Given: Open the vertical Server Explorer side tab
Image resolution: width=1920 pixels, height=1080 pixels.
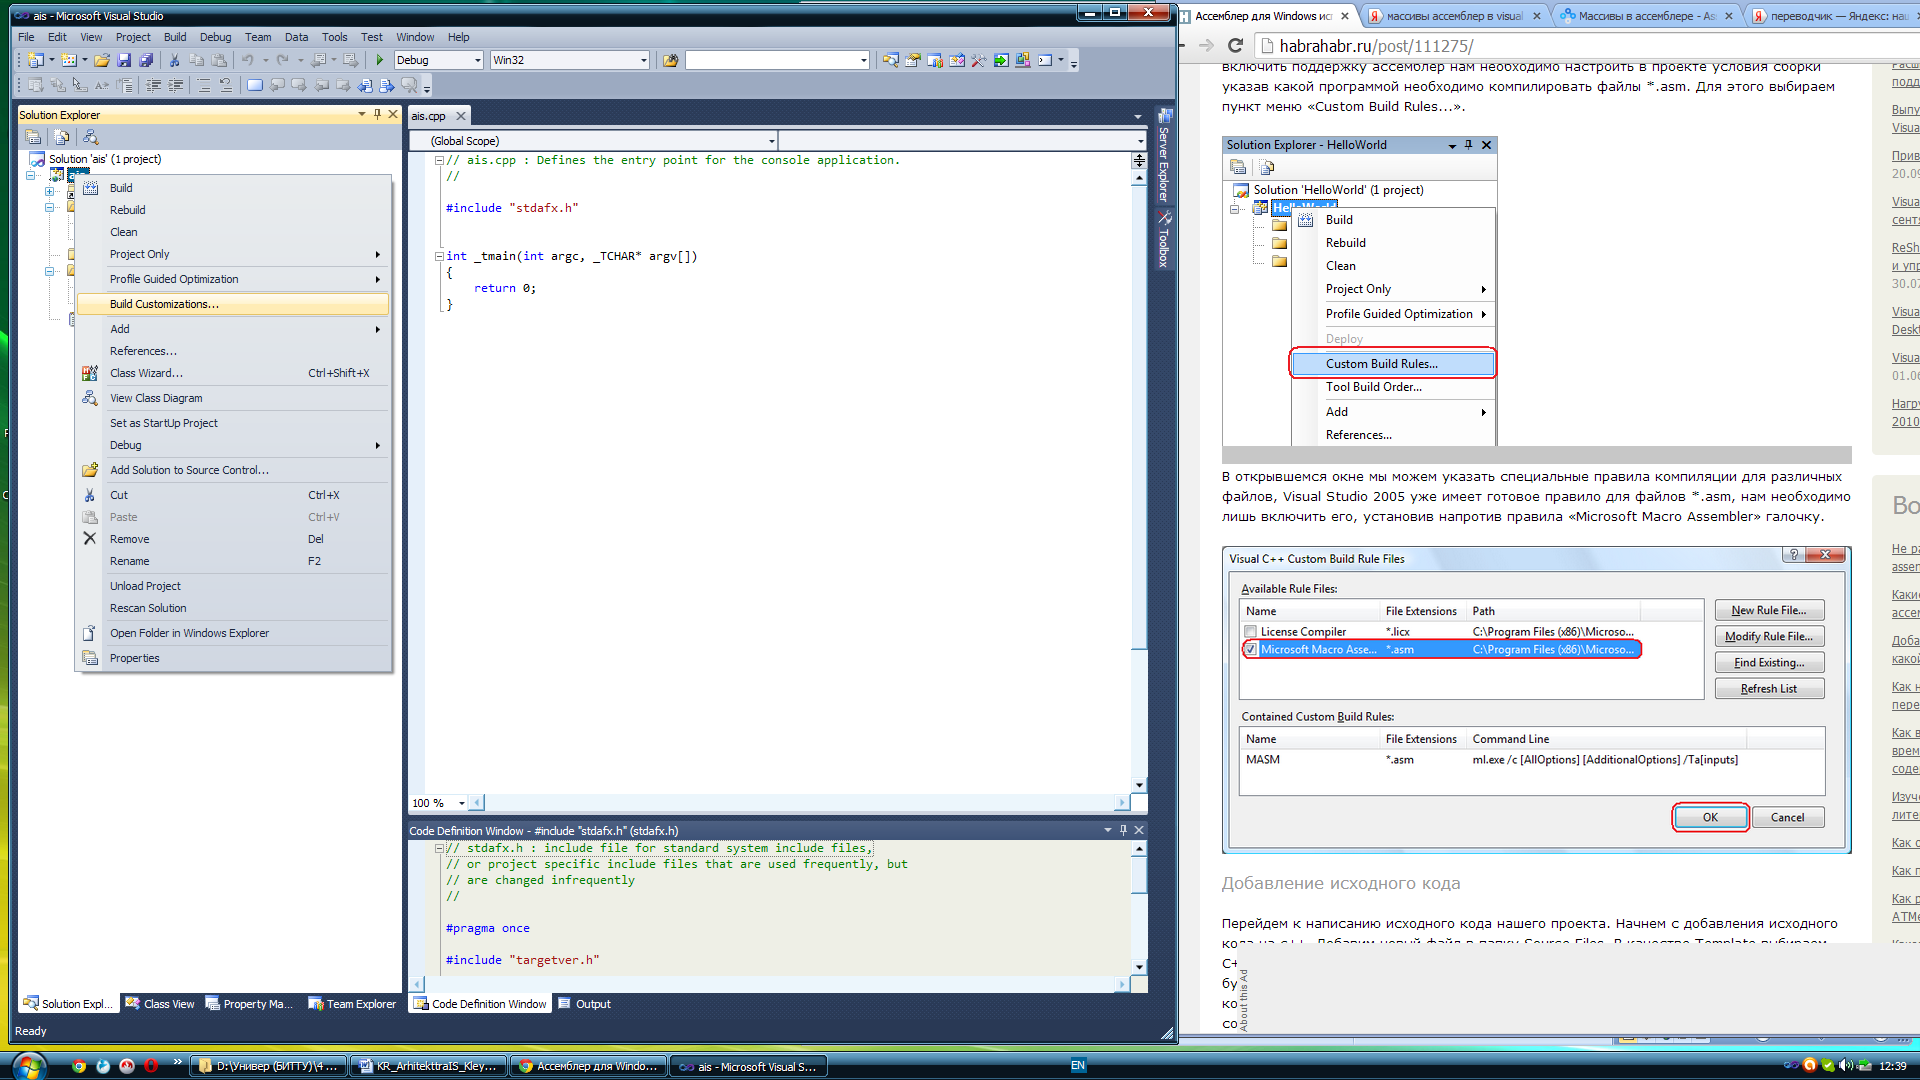Looking at the screenshot, I should [x=1164, y=155].
